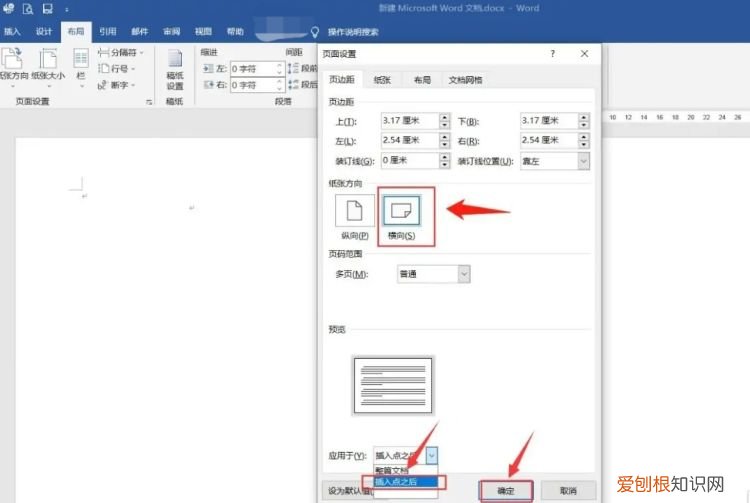Switch to the Help (帮助) ribbon tab
The height and width of the screenshot is (503, 750).
point(235,32)
